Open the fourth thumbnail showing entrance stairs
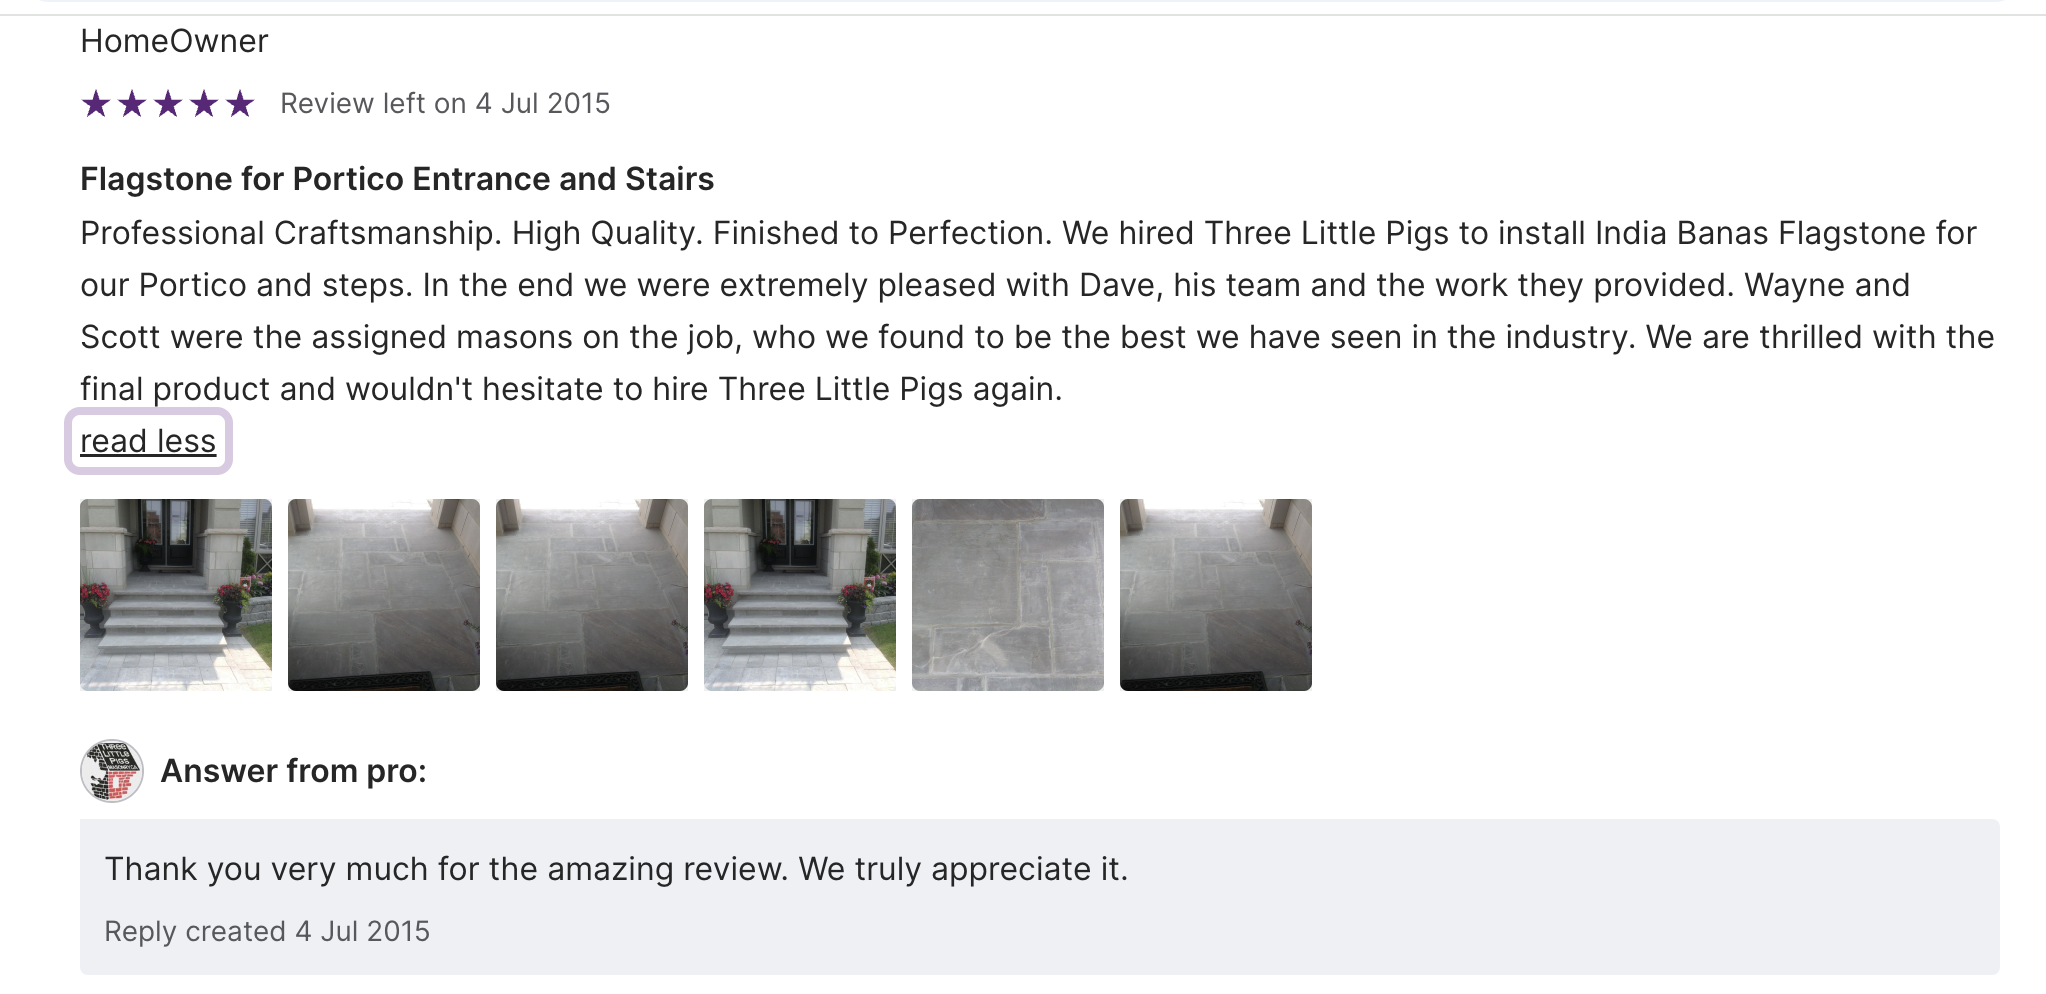 pos(800,595)
